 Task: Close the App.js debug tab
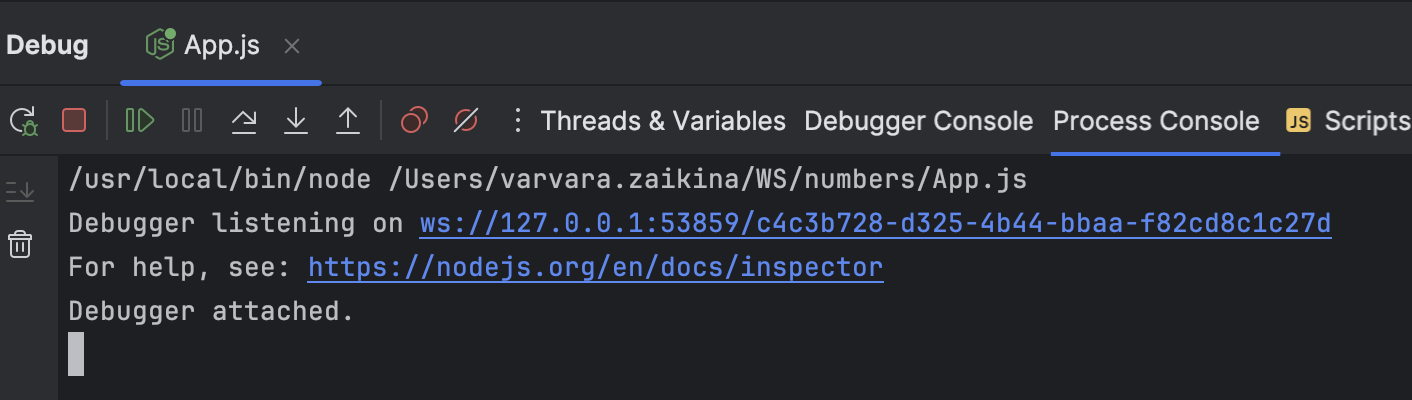pos(292,46)
